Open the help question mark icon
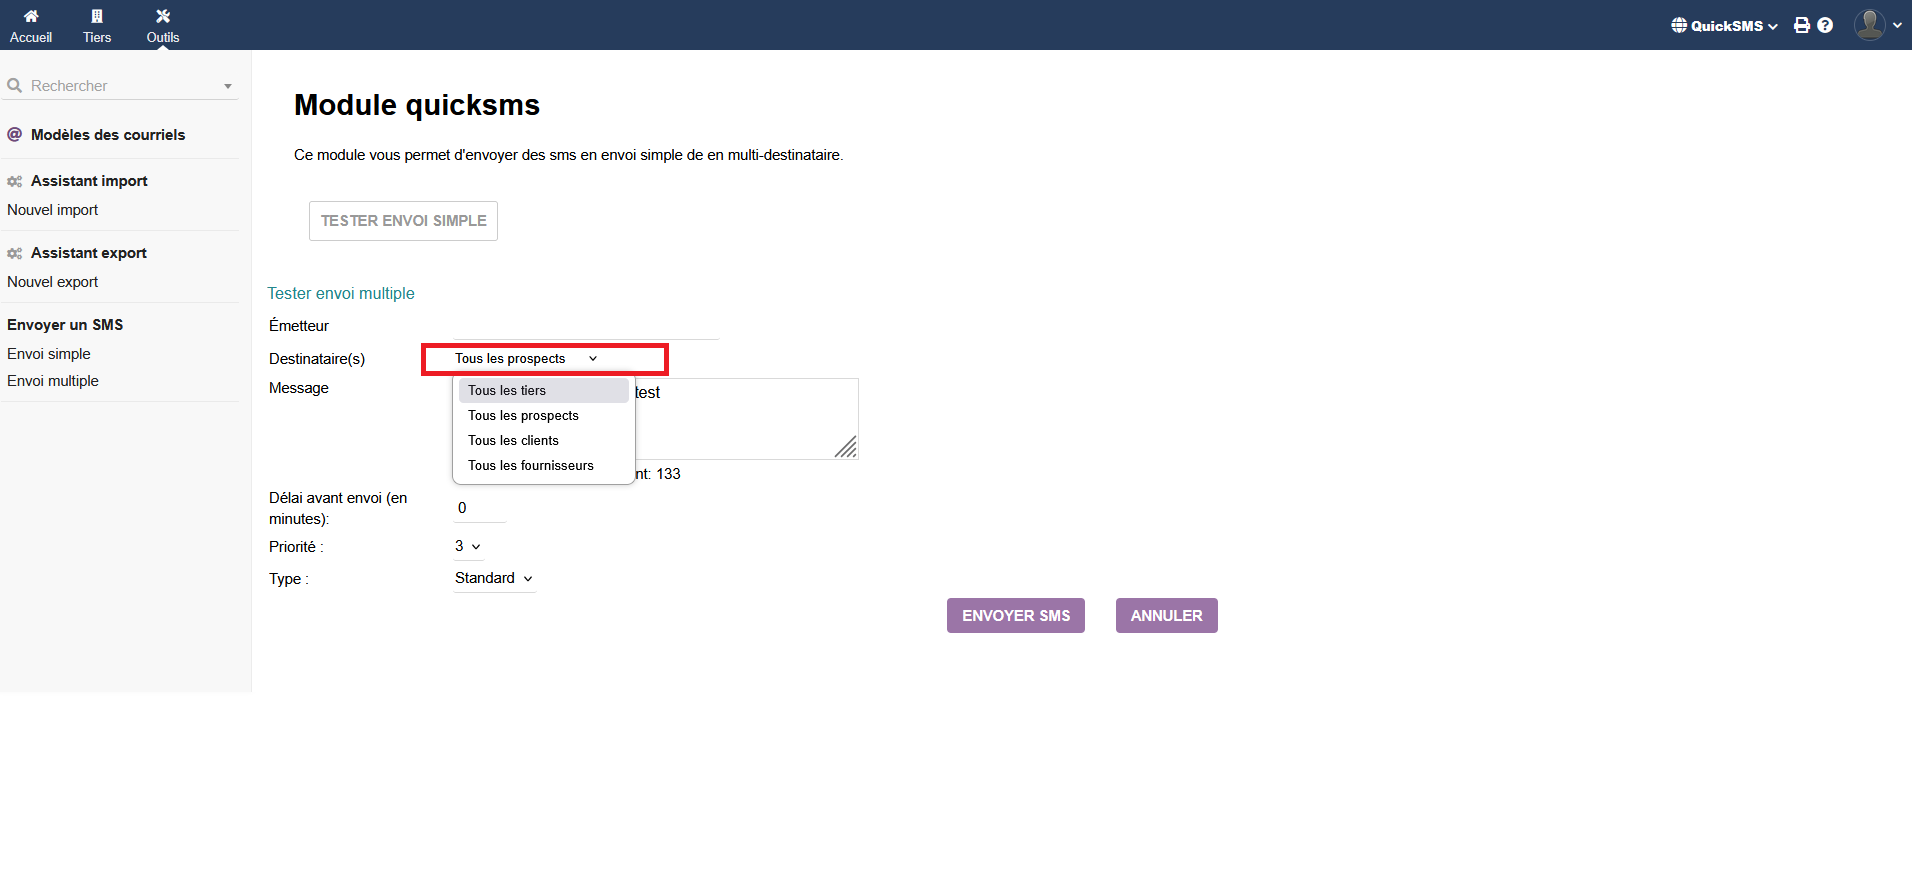Image resolution: width=1912 pixels, height=885 pixels. coord(1825,25)
